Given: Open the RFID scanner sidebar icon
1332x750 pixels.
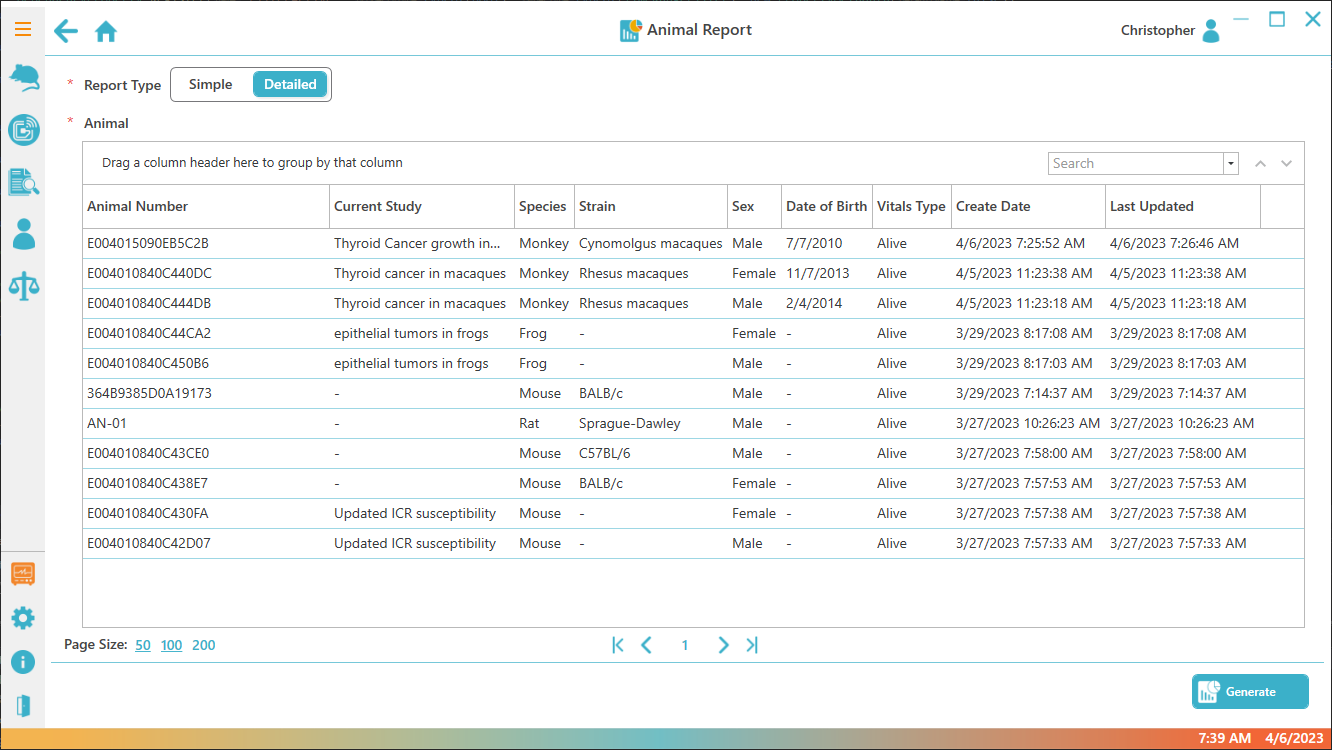Looking at the screenshot, I should pos(23,130).
